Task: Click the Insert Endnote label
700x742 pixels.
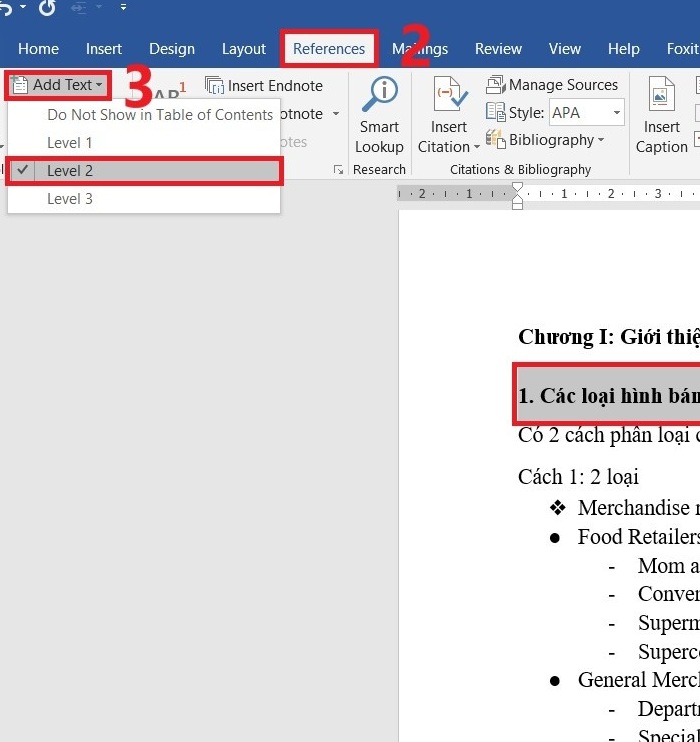Action: [275, 86]
